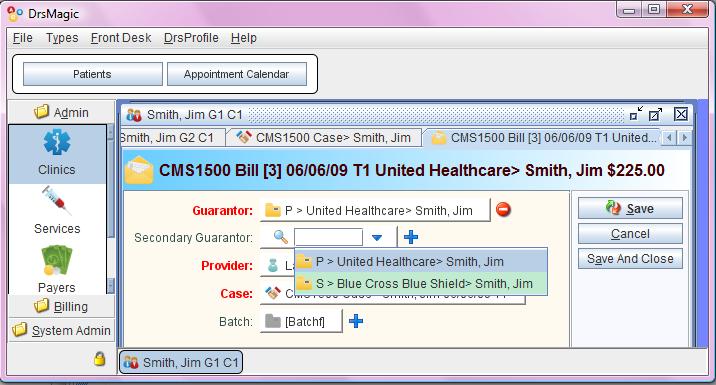Open the Payers money icon
The width and height of the screenshot is (716, 385).
pyautogui.click(x=57, y=260)
